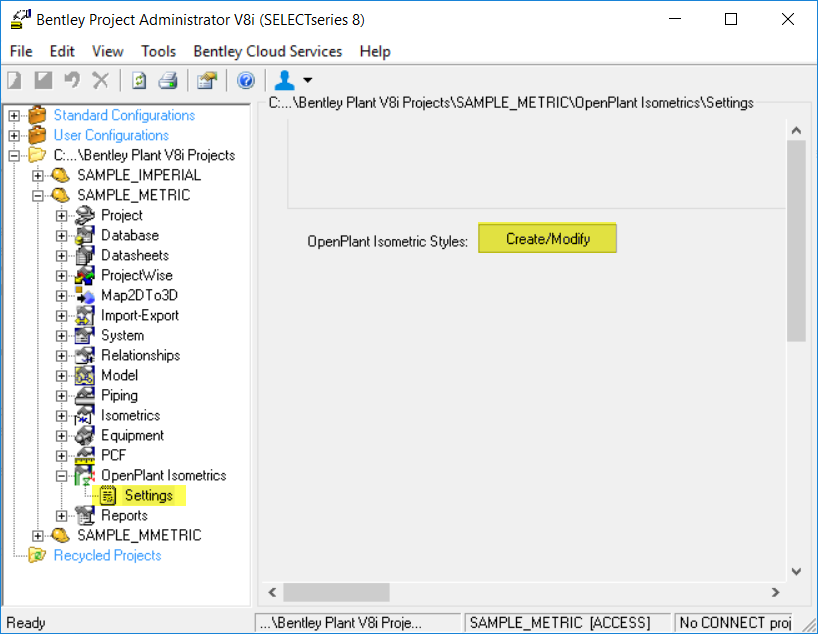The image size is (818, 634).
Task: Open the Tools menu
Action: coord(159,51)
